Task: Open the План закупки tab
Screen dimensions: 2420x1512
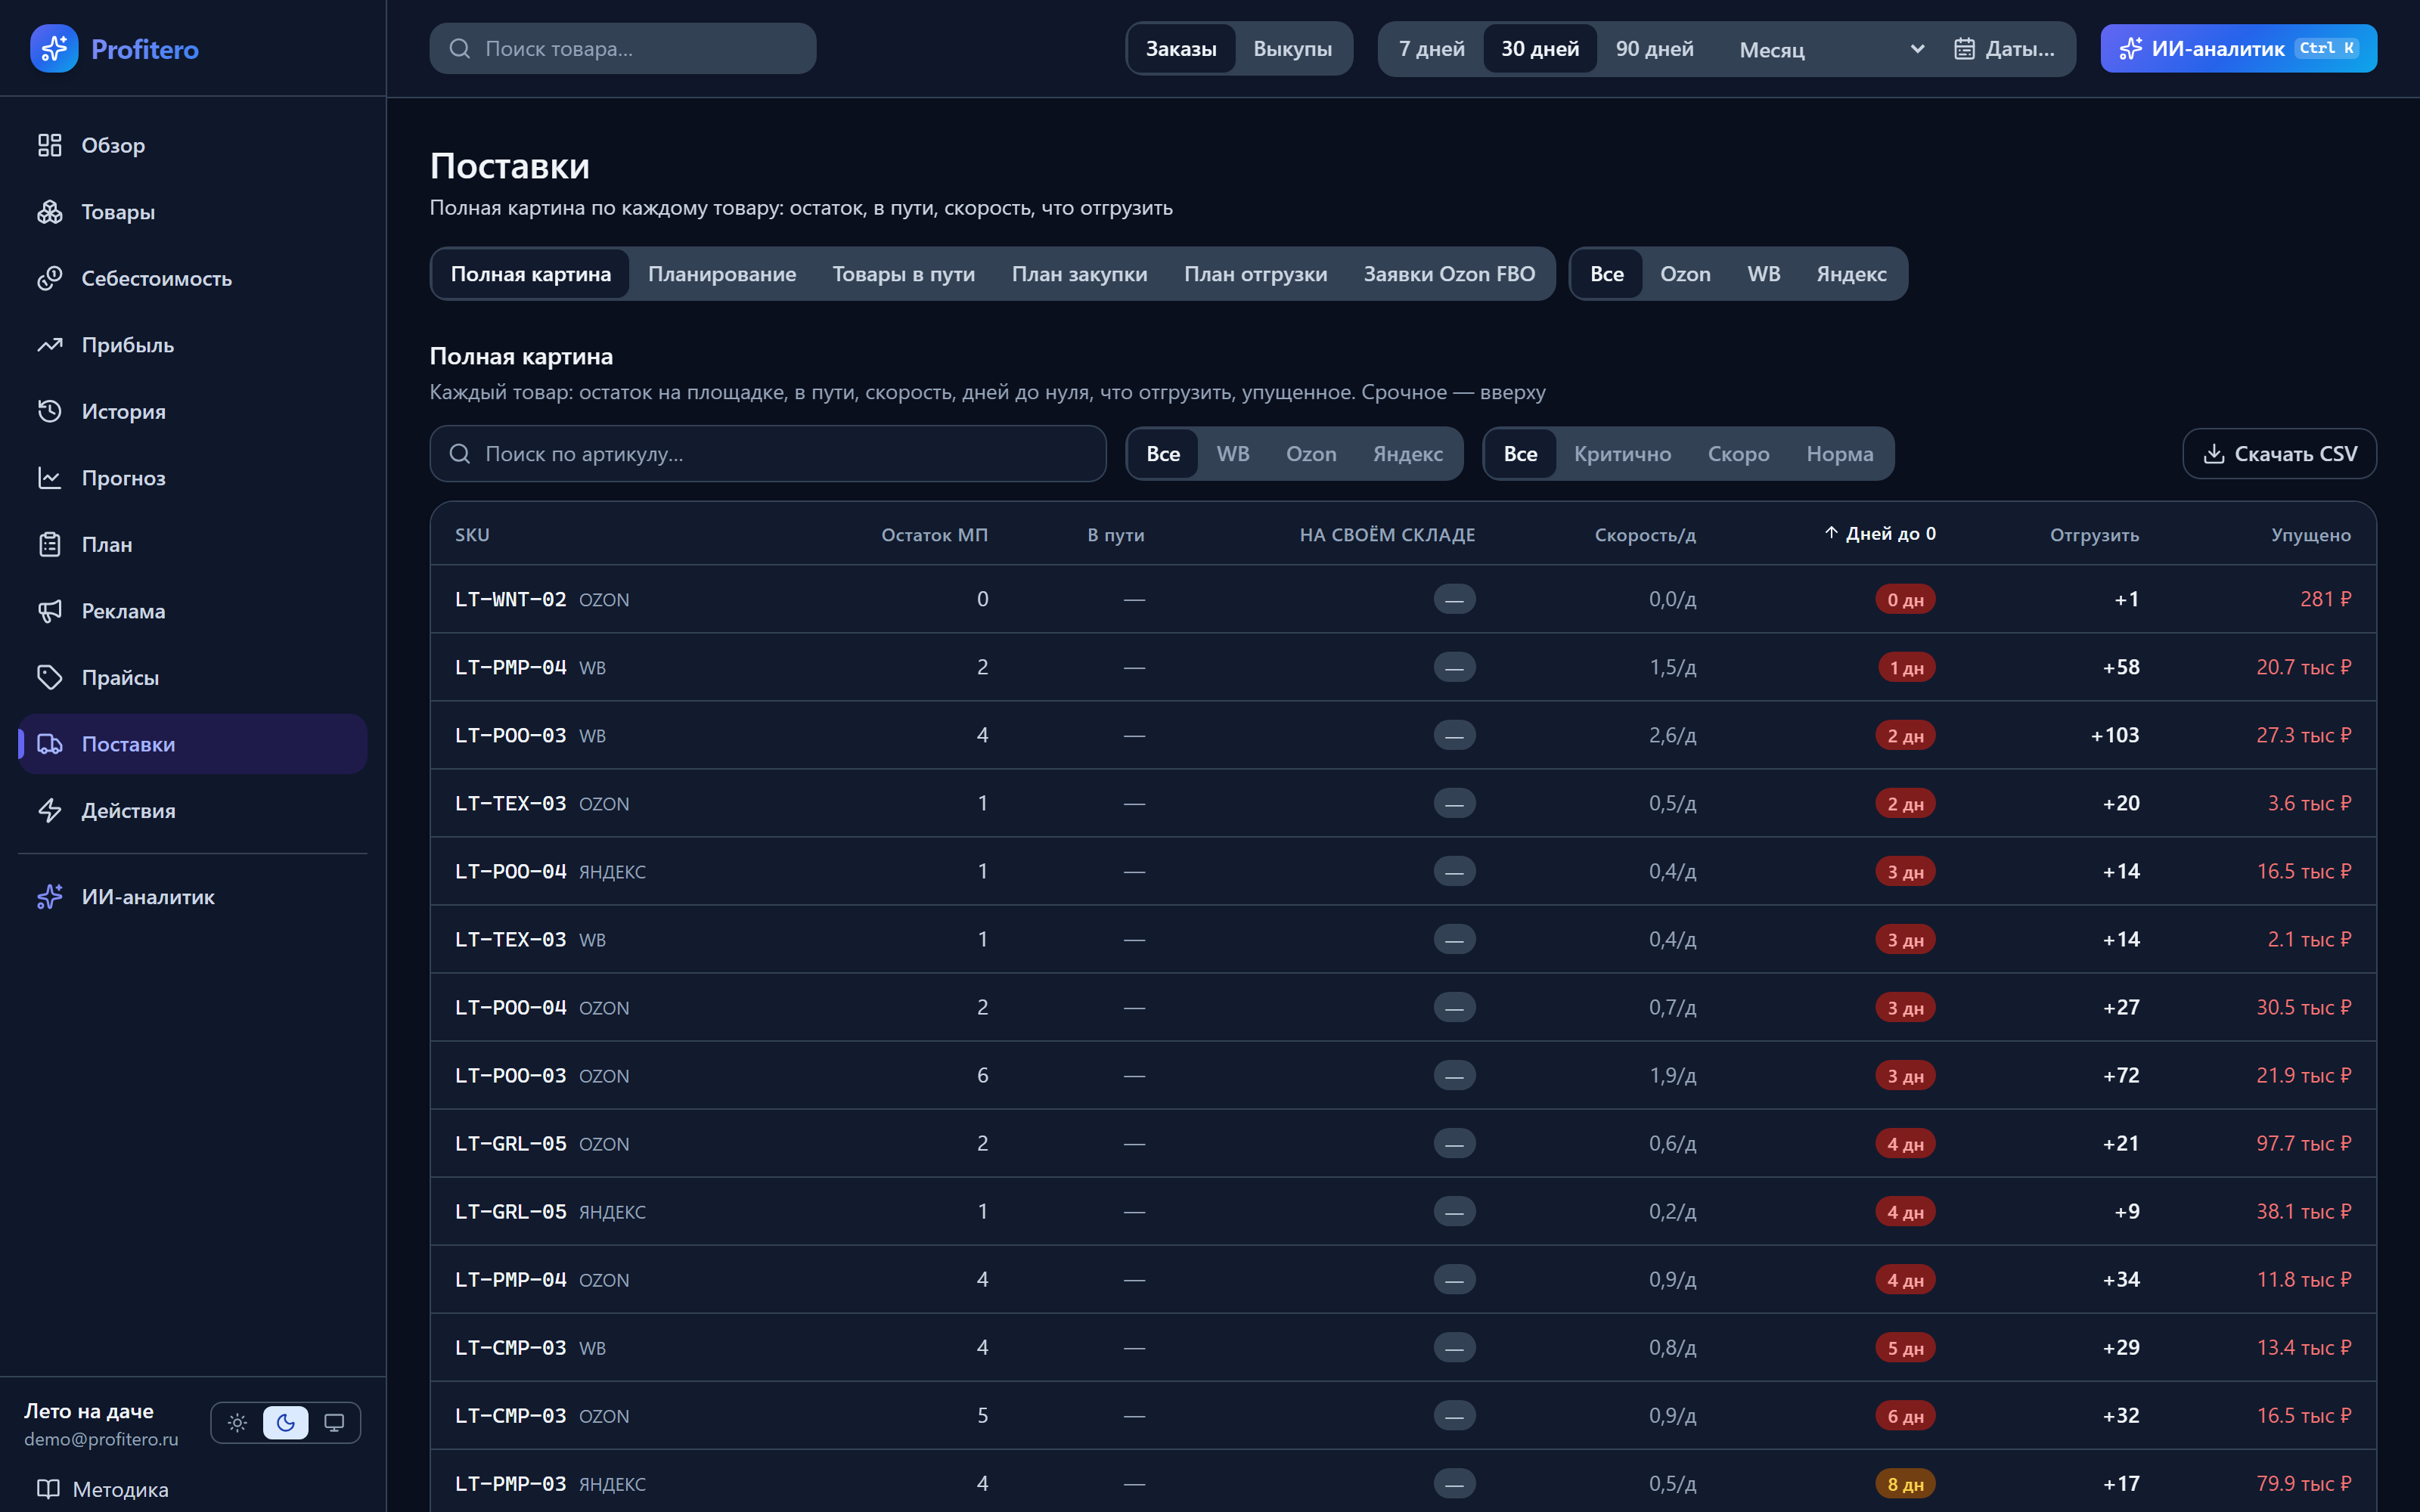Action: click(1079, 274)
